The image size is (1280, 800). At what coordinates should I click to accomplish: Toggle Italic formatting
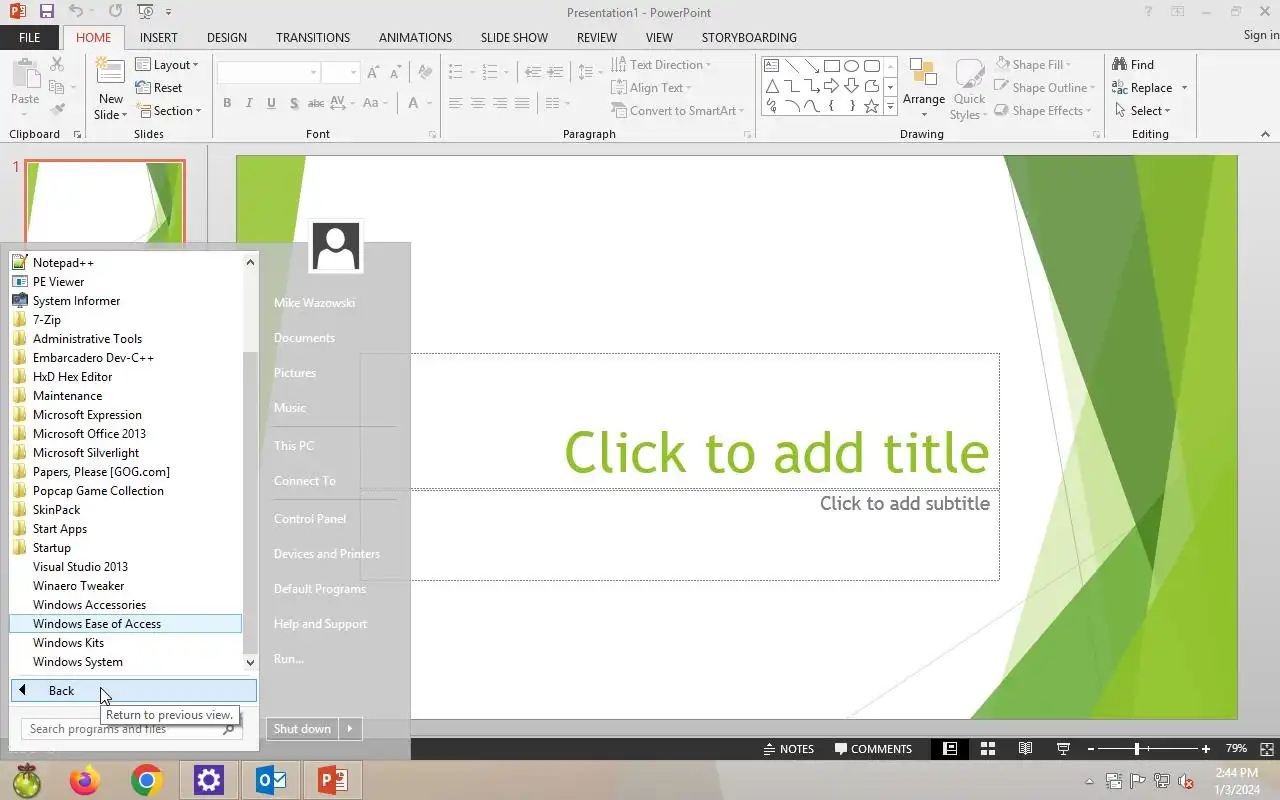(249, 103)
